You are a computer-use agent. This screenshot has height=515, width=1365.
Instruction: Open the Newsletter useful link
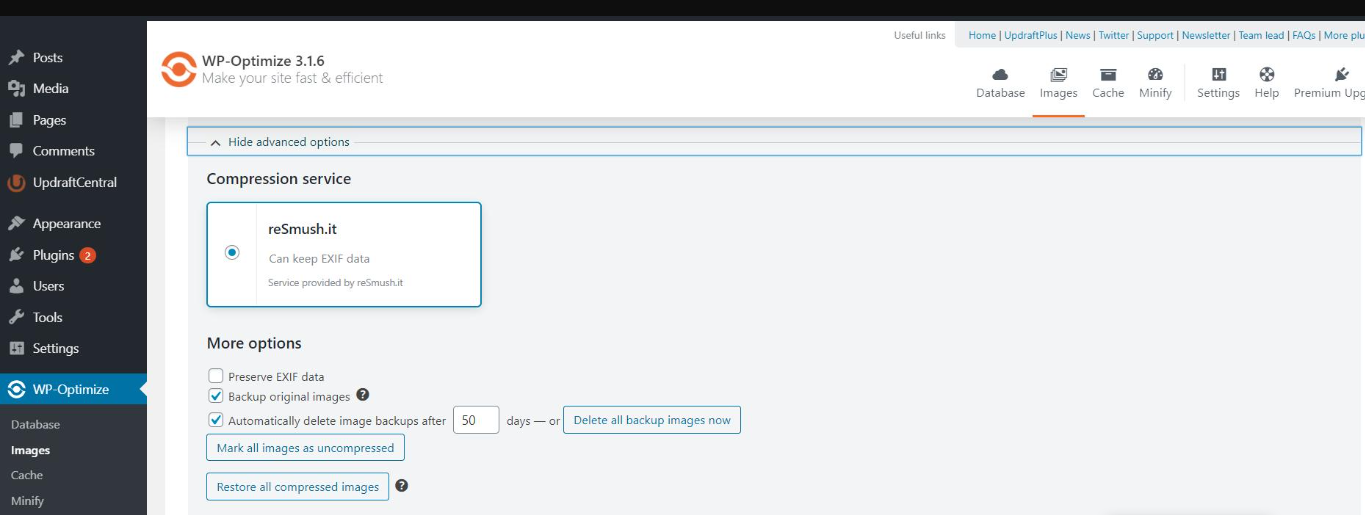1206,35
